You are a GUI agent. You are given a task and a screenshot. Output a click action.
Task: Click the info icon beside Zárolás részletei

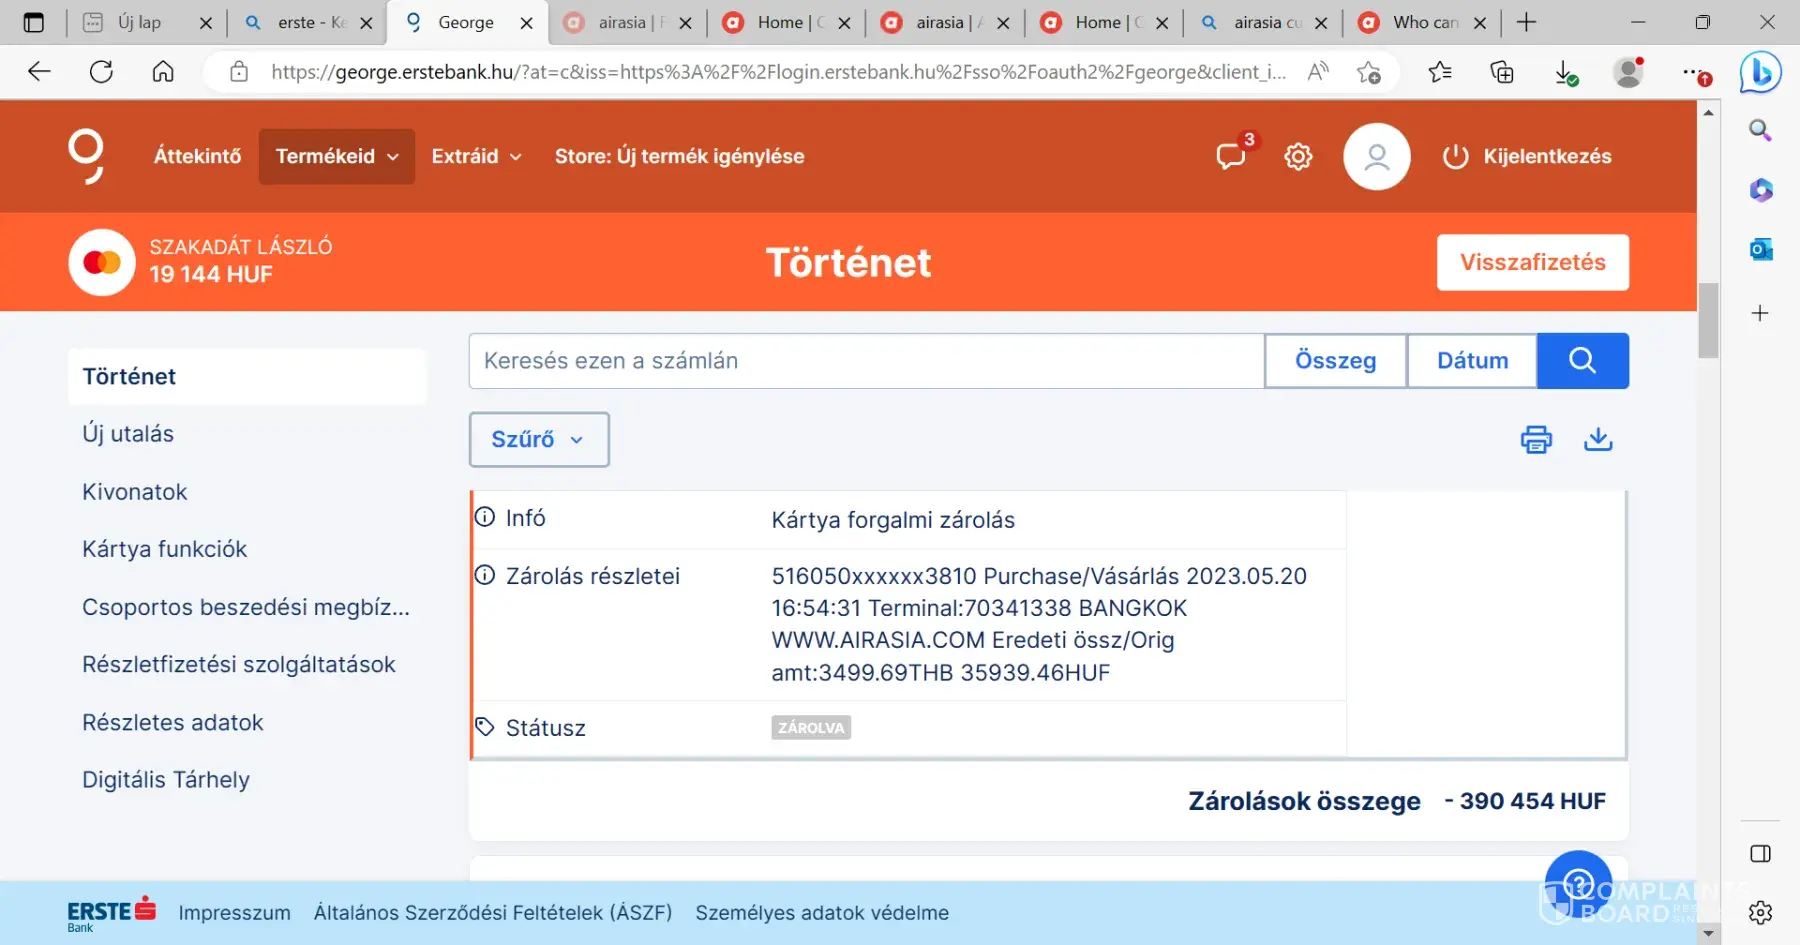tap(485, 575)
